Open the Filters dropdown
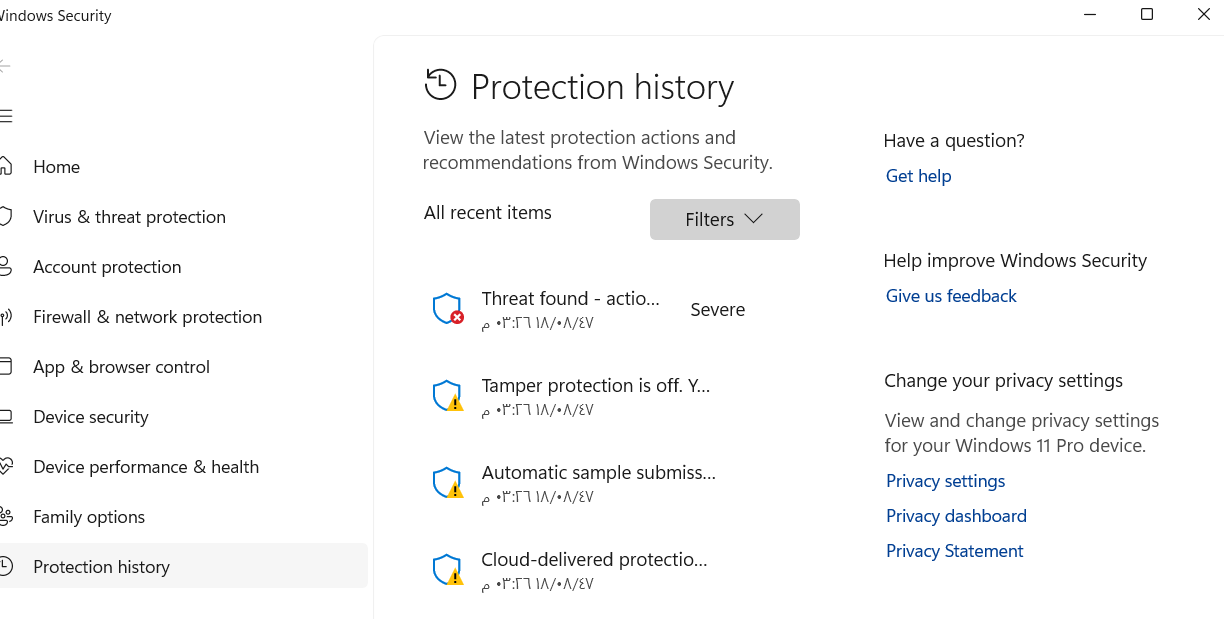Viewport: 1224px width, 619px height. [724, 219]
